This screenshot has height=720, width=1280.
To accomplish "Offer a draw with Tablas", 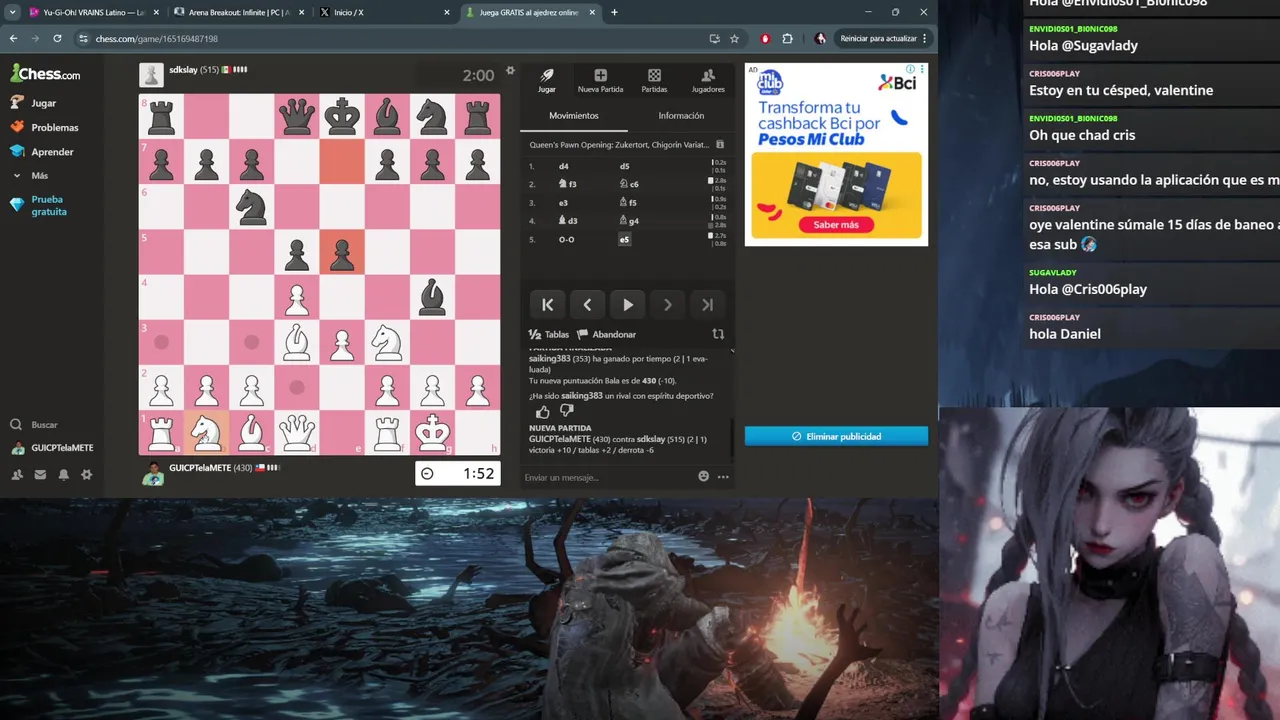I will tap(549, 335).
